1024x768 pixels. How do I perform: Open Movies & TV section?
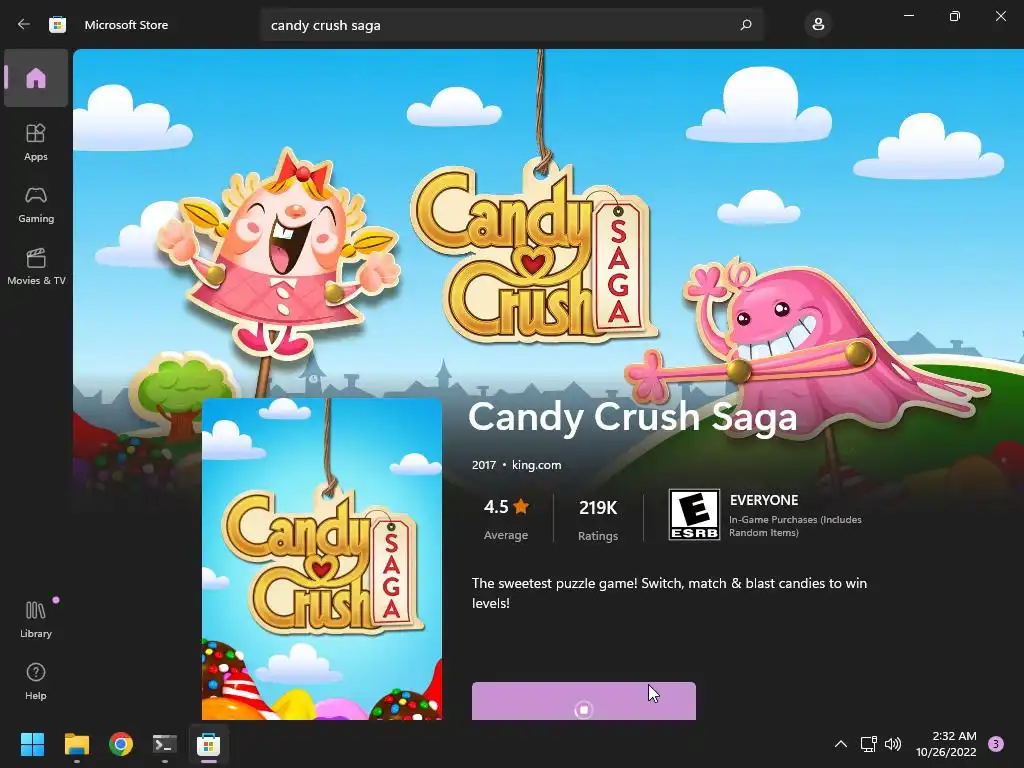(36, 266)
